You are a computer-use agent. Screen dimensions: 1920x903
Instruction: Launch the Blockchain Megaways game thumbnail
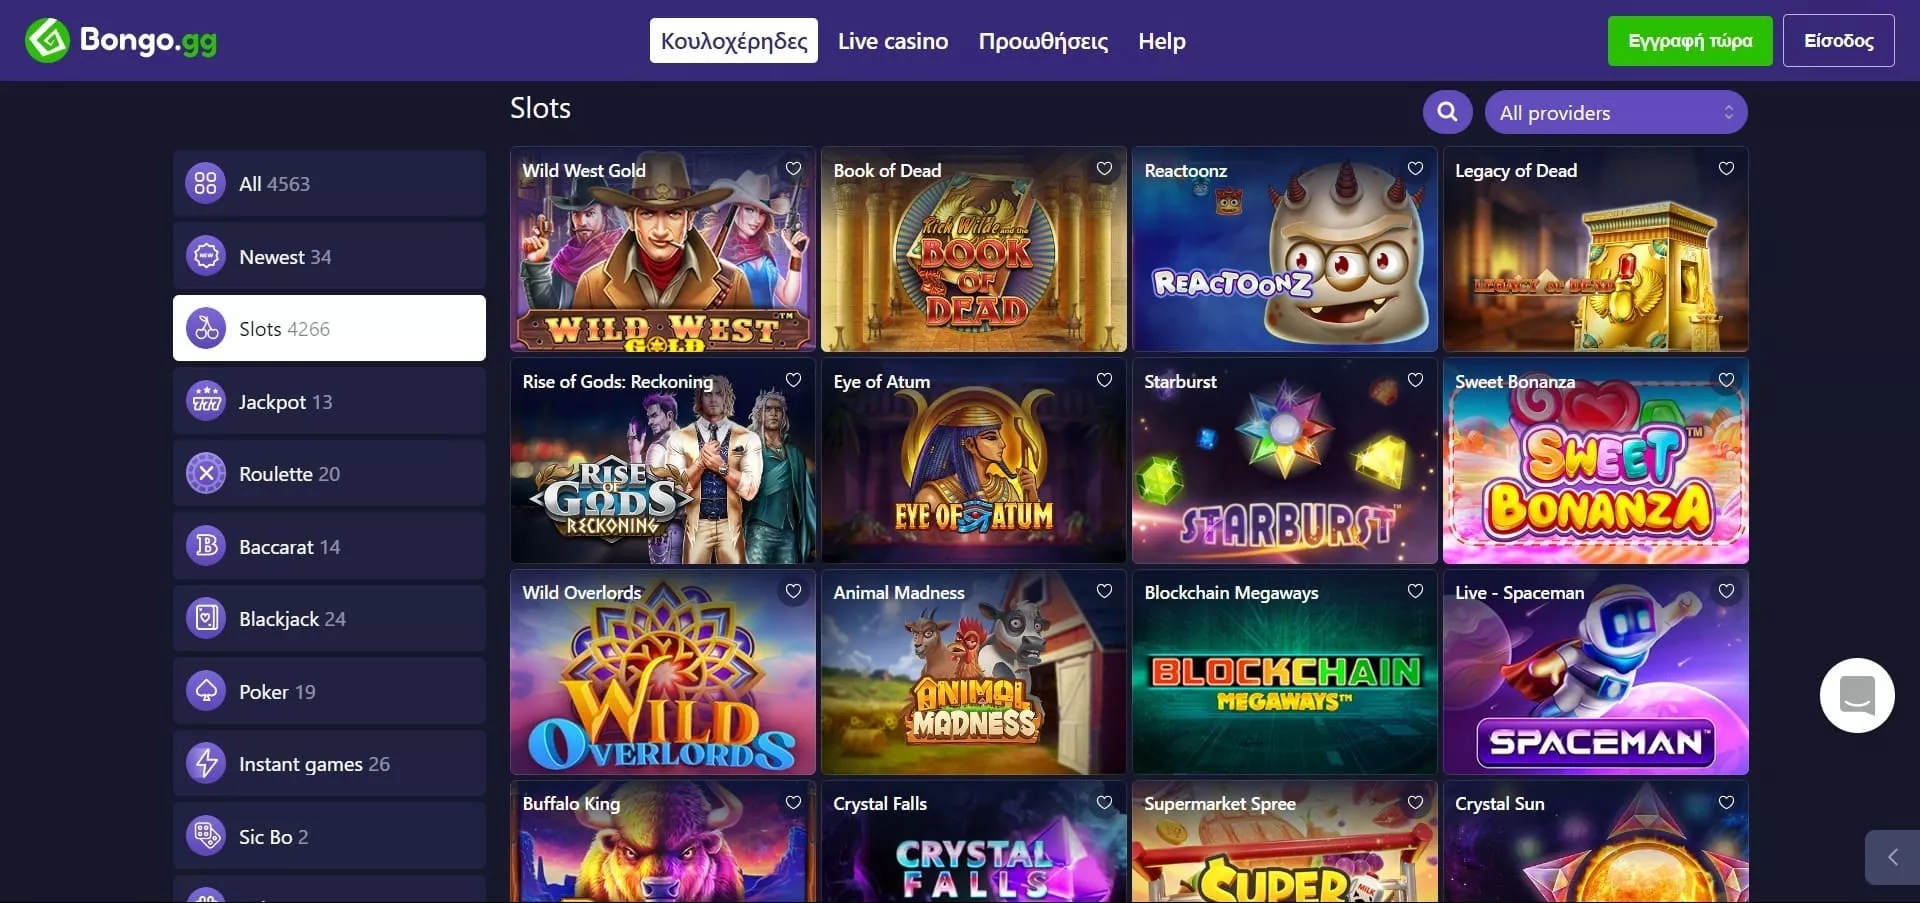[x=1284, y=682]
